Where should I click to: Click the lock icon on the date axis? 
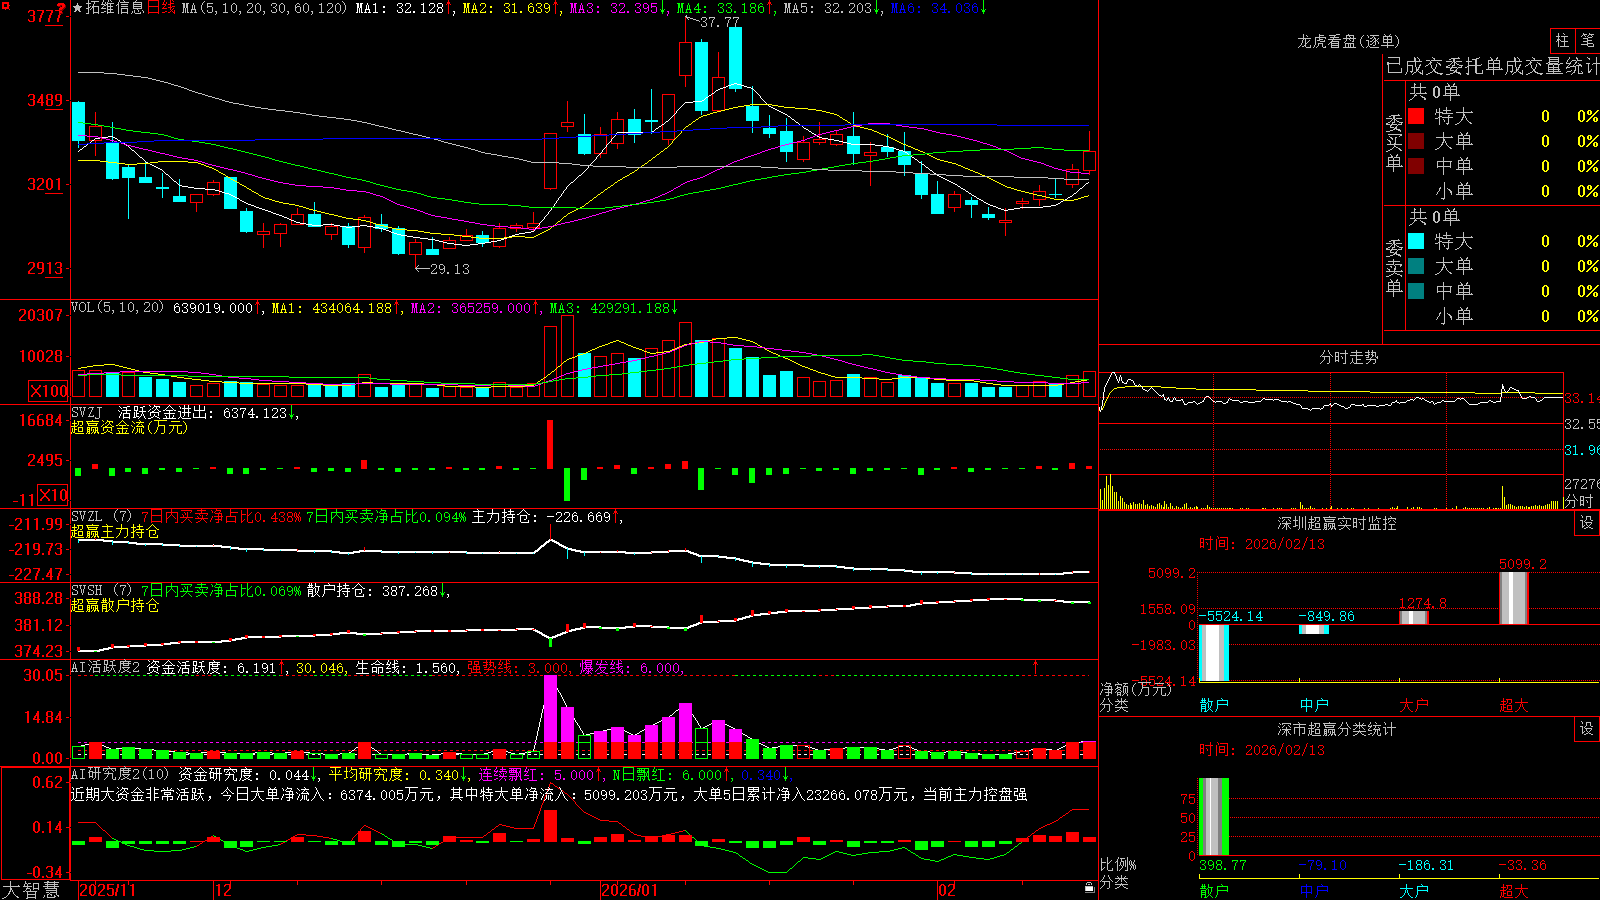[x=1090, y=888]
